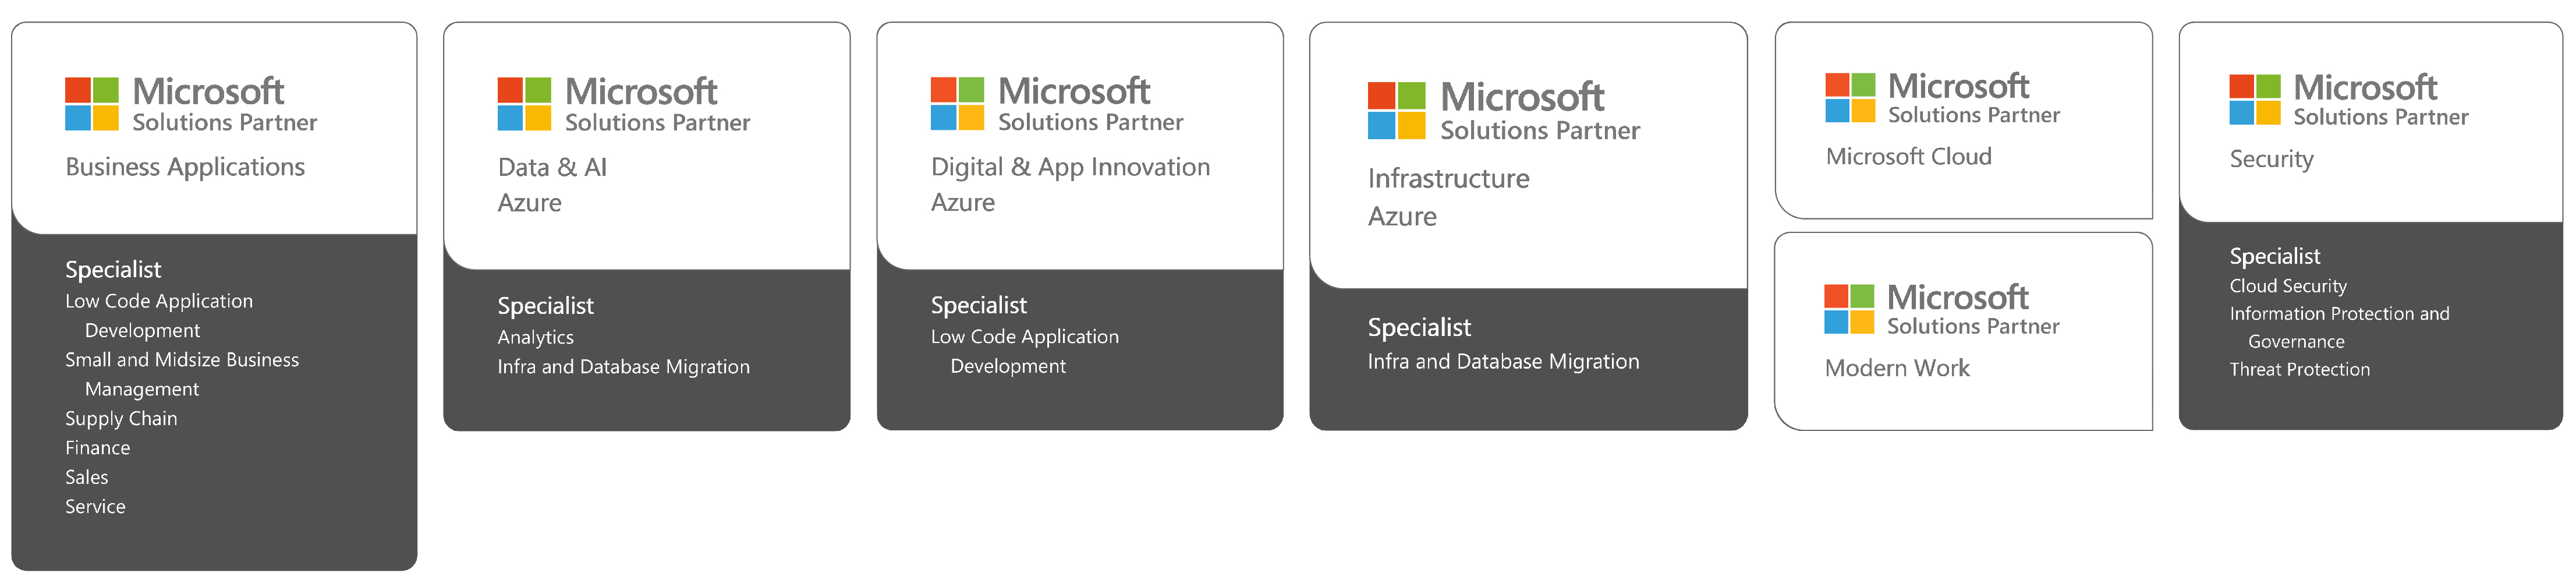
Task: Open the Service specialization entry
Action: point(96,507)
